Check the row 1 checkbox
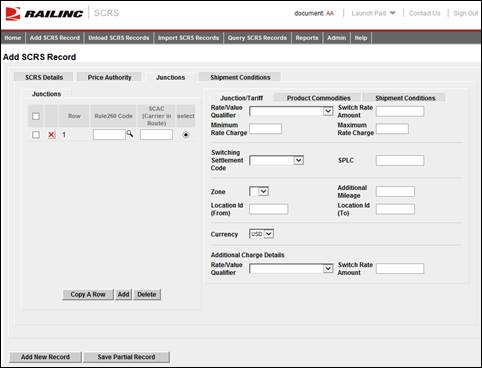 [36, 135]
